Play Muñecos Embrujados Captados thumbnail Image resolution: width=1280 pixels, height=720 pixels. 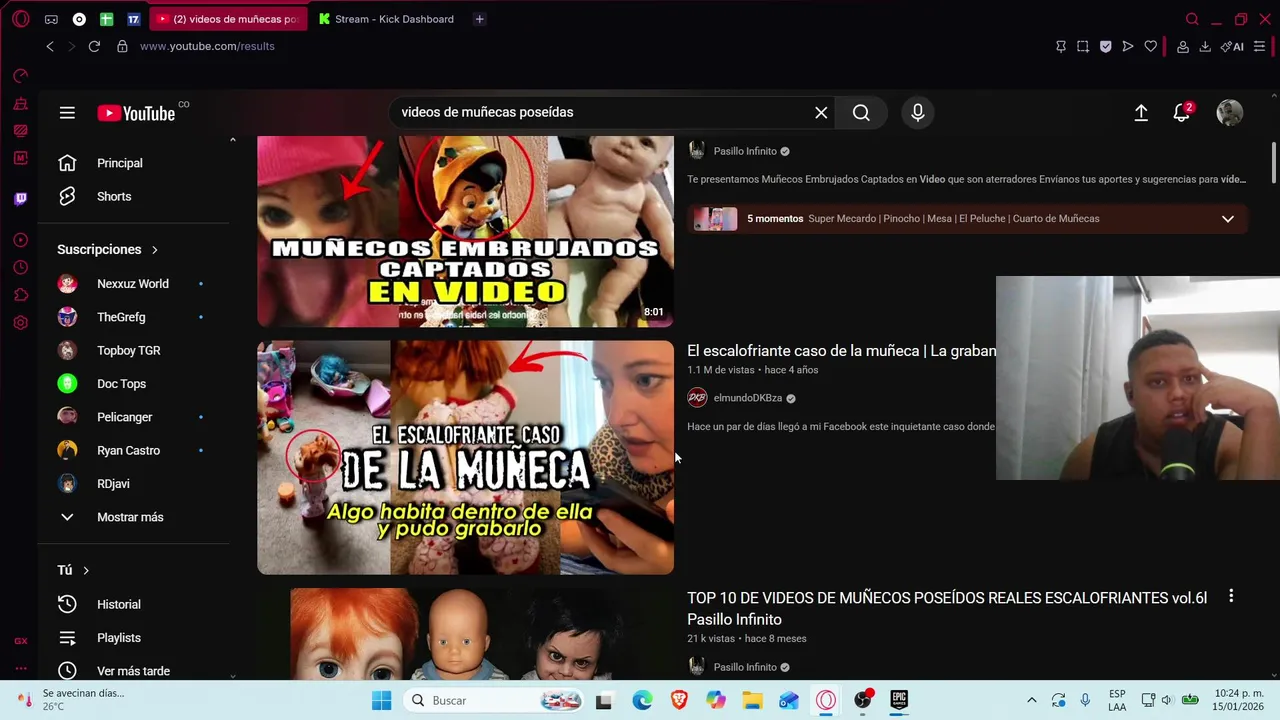pos(465,232)
